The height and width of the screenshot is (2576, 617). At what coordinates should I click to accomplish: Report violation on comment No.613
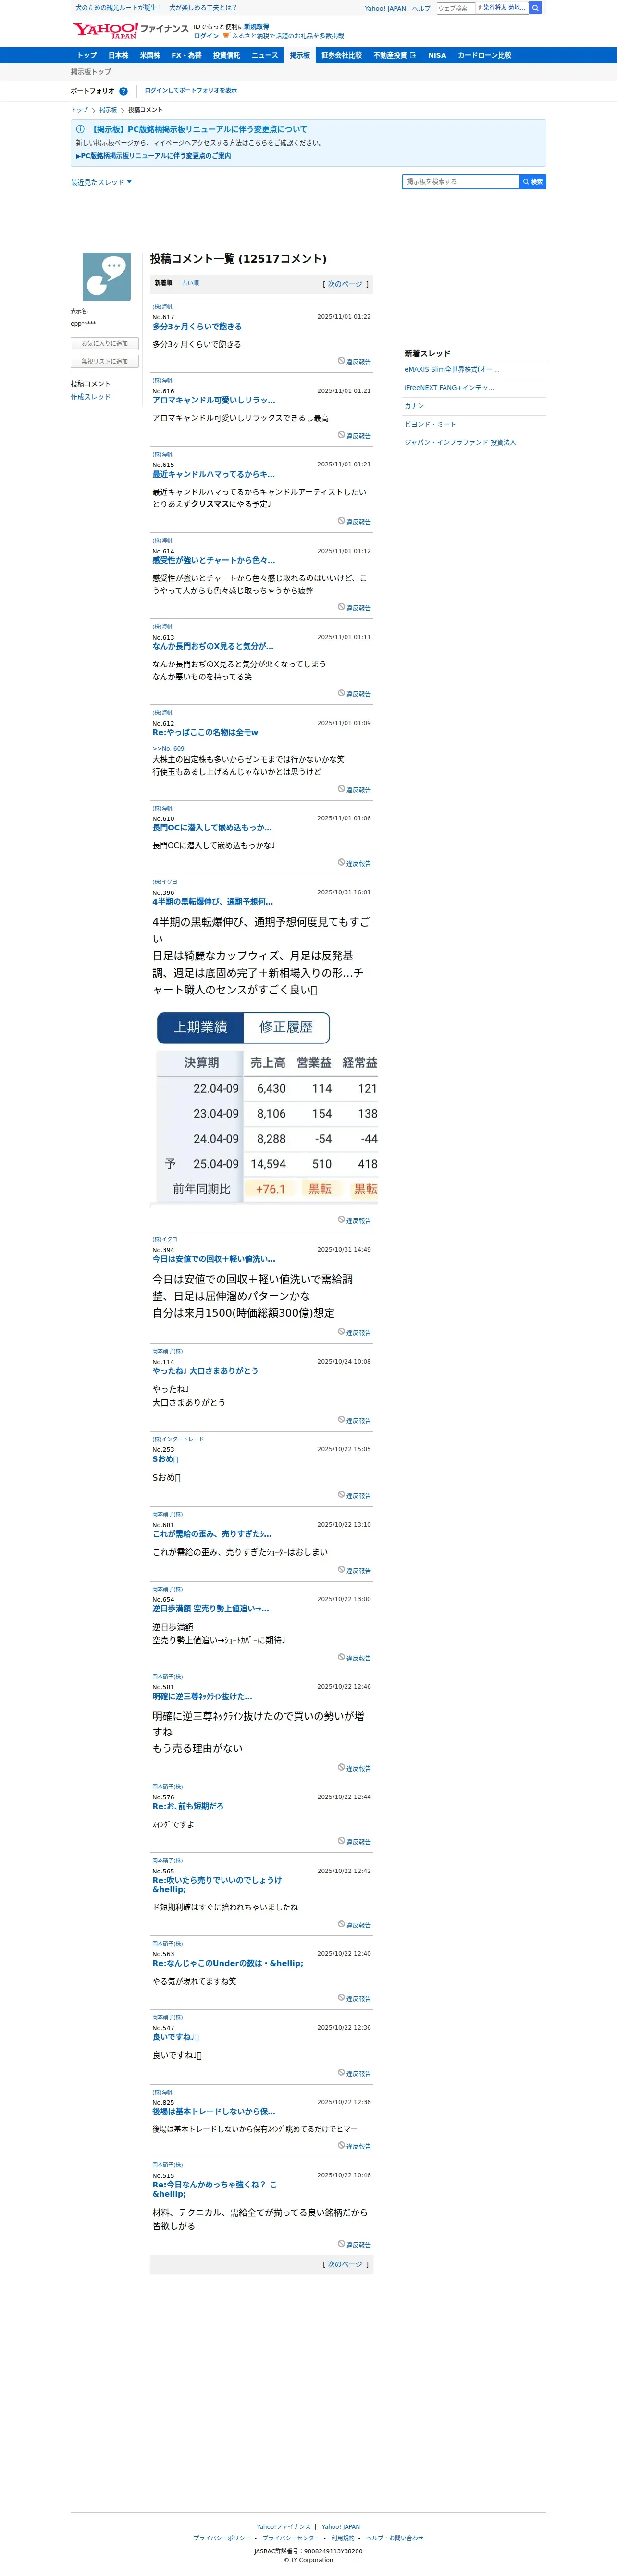[x=354, y=694]
